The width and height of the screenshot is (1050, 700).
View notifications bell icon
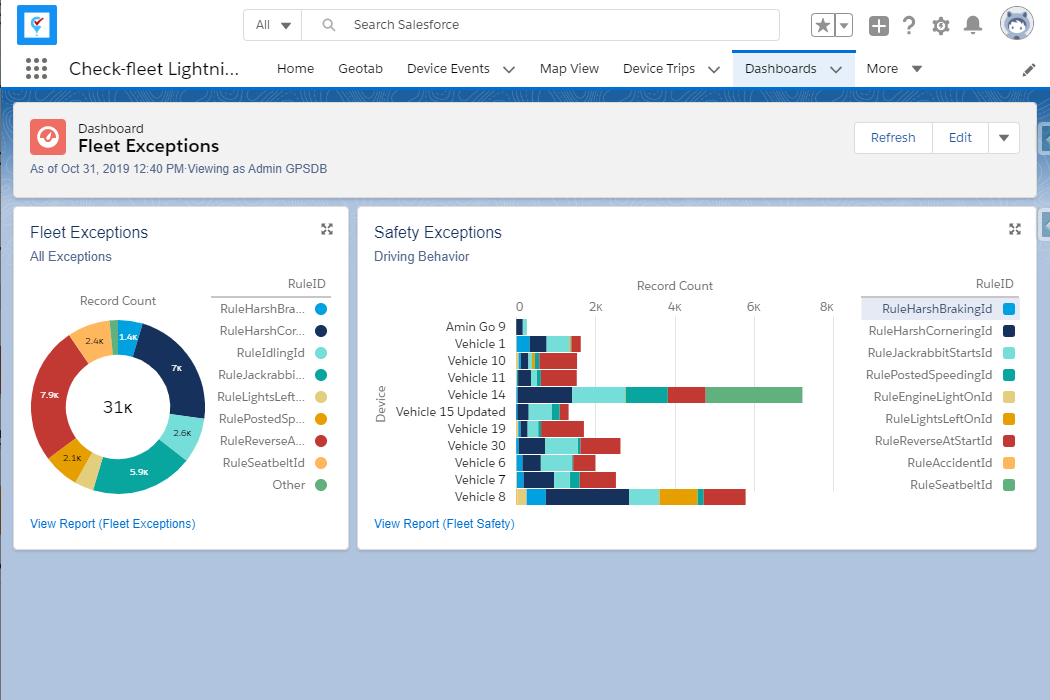(972, 26)
